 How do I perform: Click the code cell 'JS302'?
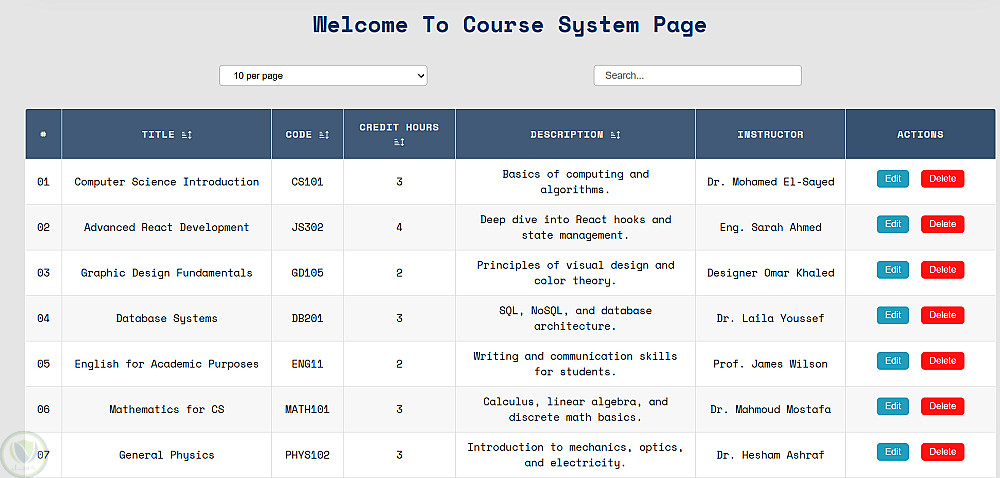307,227
